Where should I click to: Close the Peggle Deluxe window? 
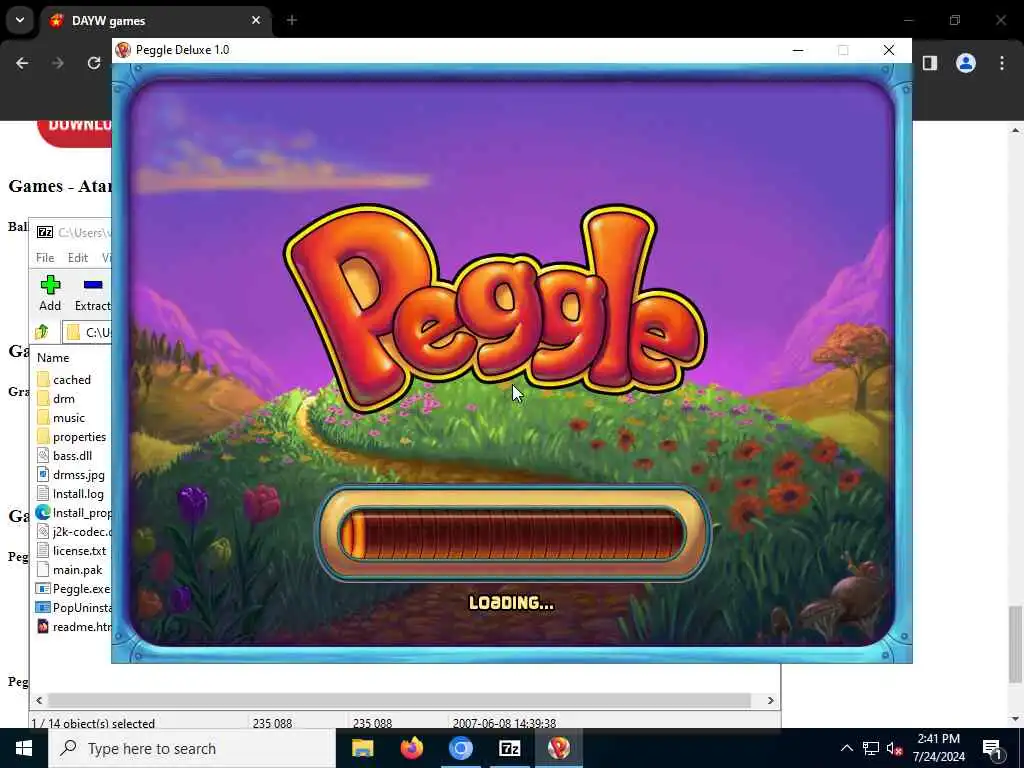(889, 50)
